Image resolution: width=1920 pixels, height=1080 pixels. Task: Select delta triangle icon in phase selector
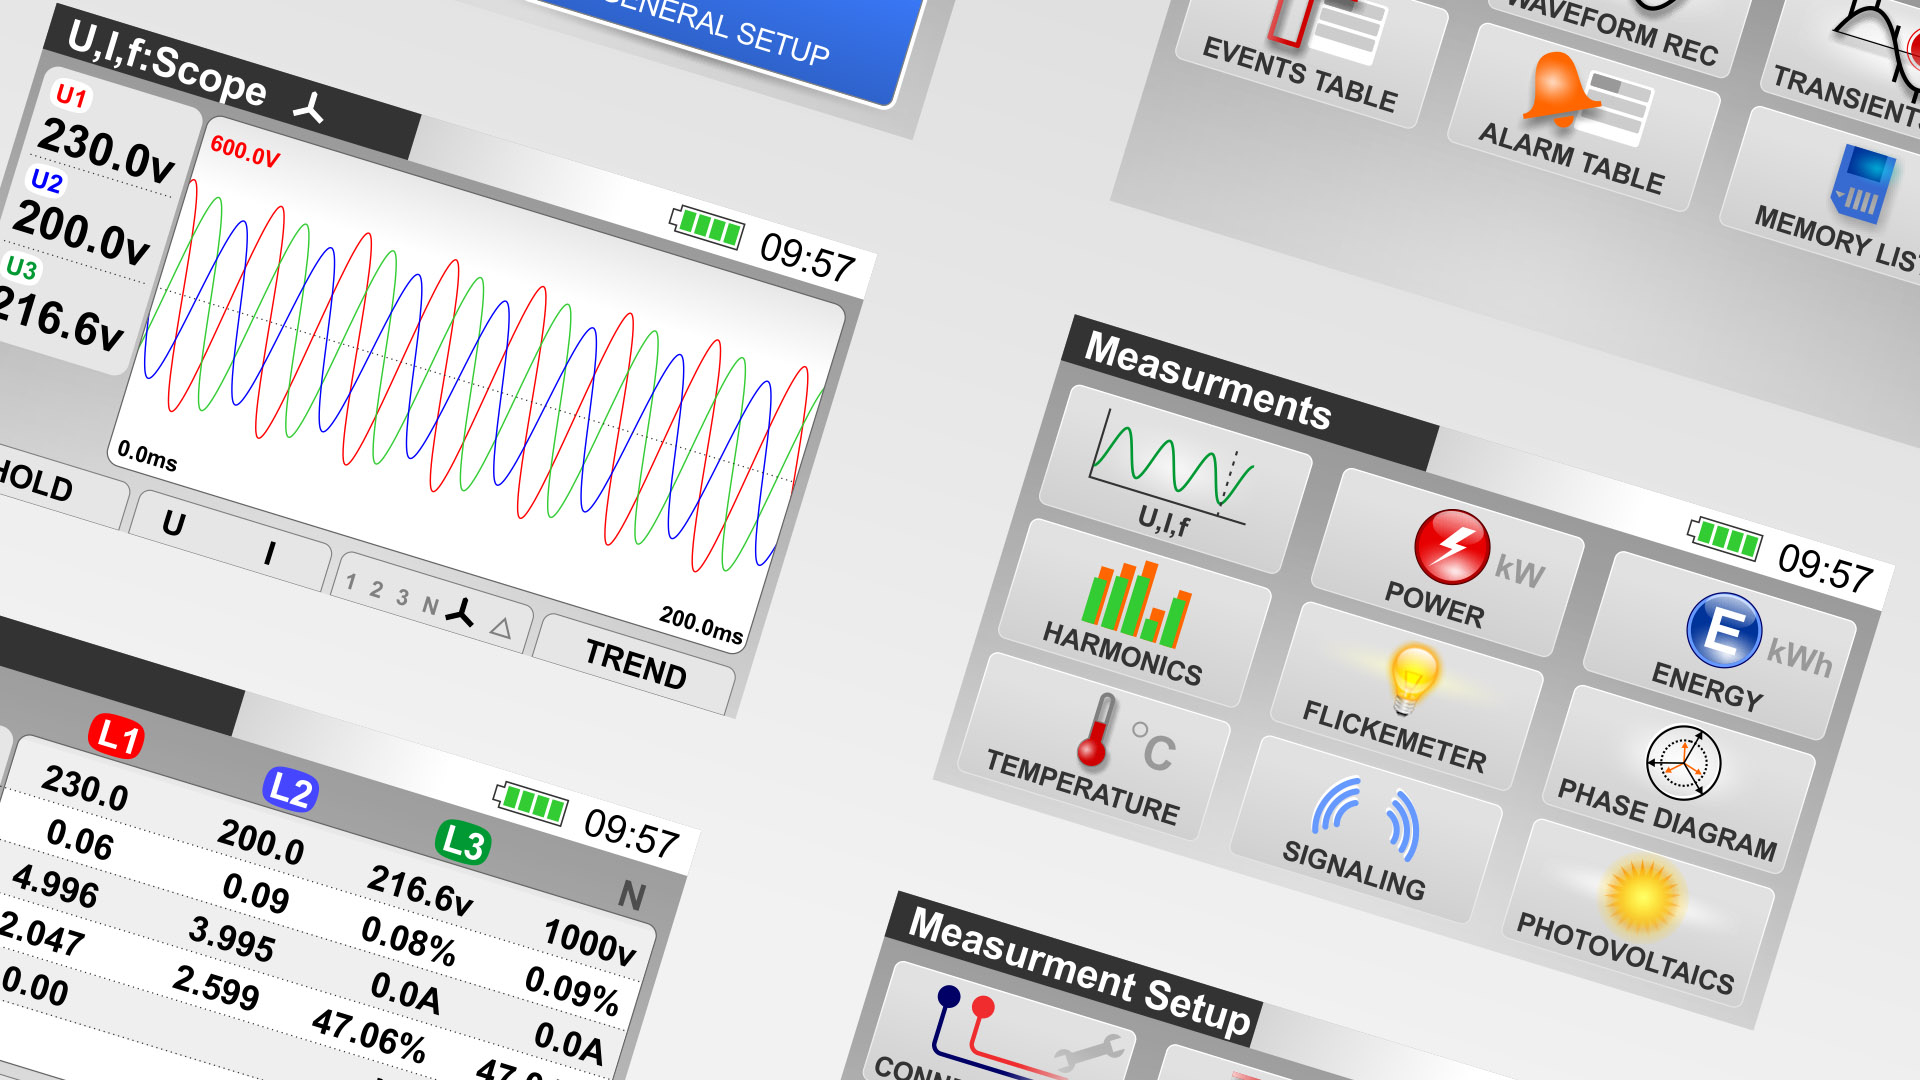(x=501, y=628)
